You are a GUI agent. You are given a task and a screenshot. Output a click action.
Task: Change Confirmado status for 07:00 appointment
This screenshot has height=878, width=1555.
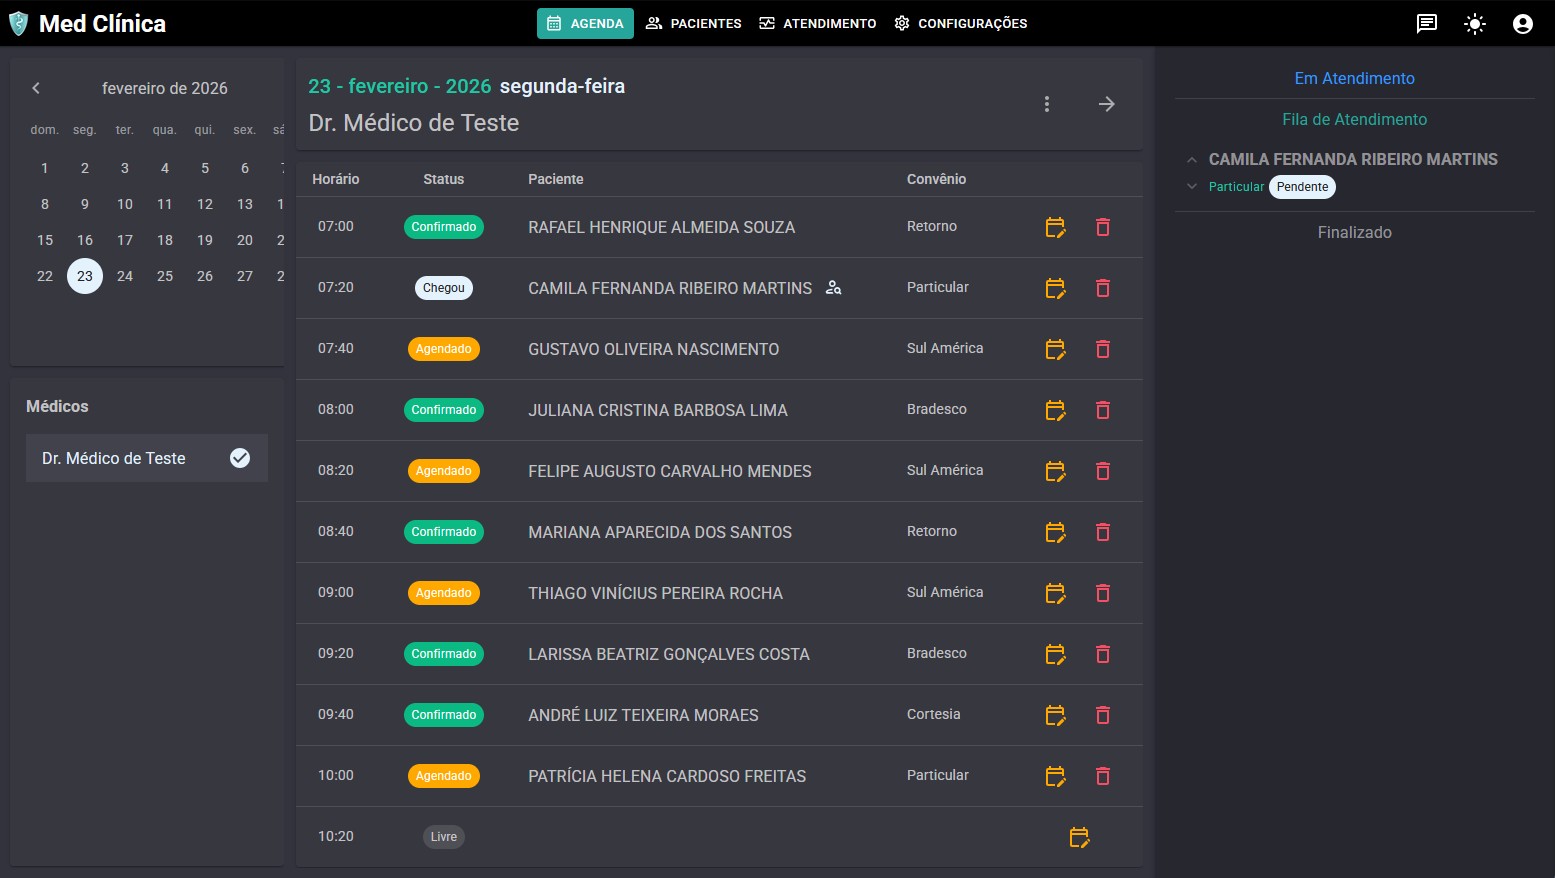(x=444, y=227)
